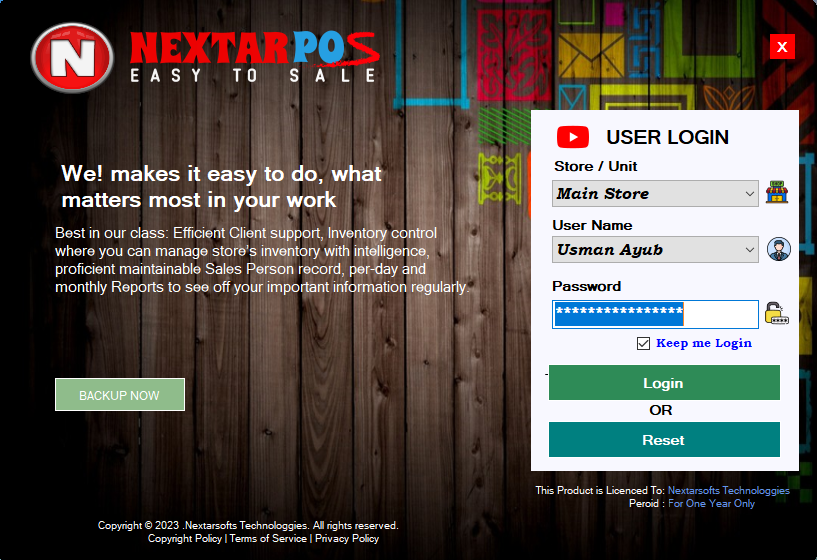Close the login window with red X

[782, 47]
